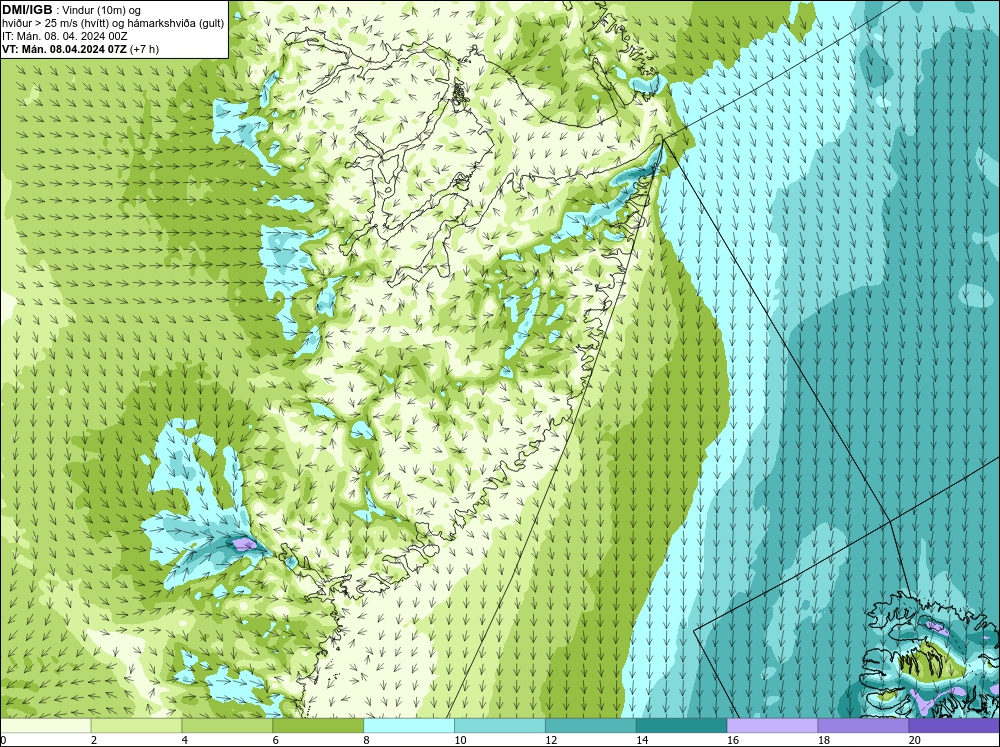1000x747 pixels.
Task: Click the 0–2 m/s pale legend swatch
Action: pyautogui.click(x=46, y=726)
